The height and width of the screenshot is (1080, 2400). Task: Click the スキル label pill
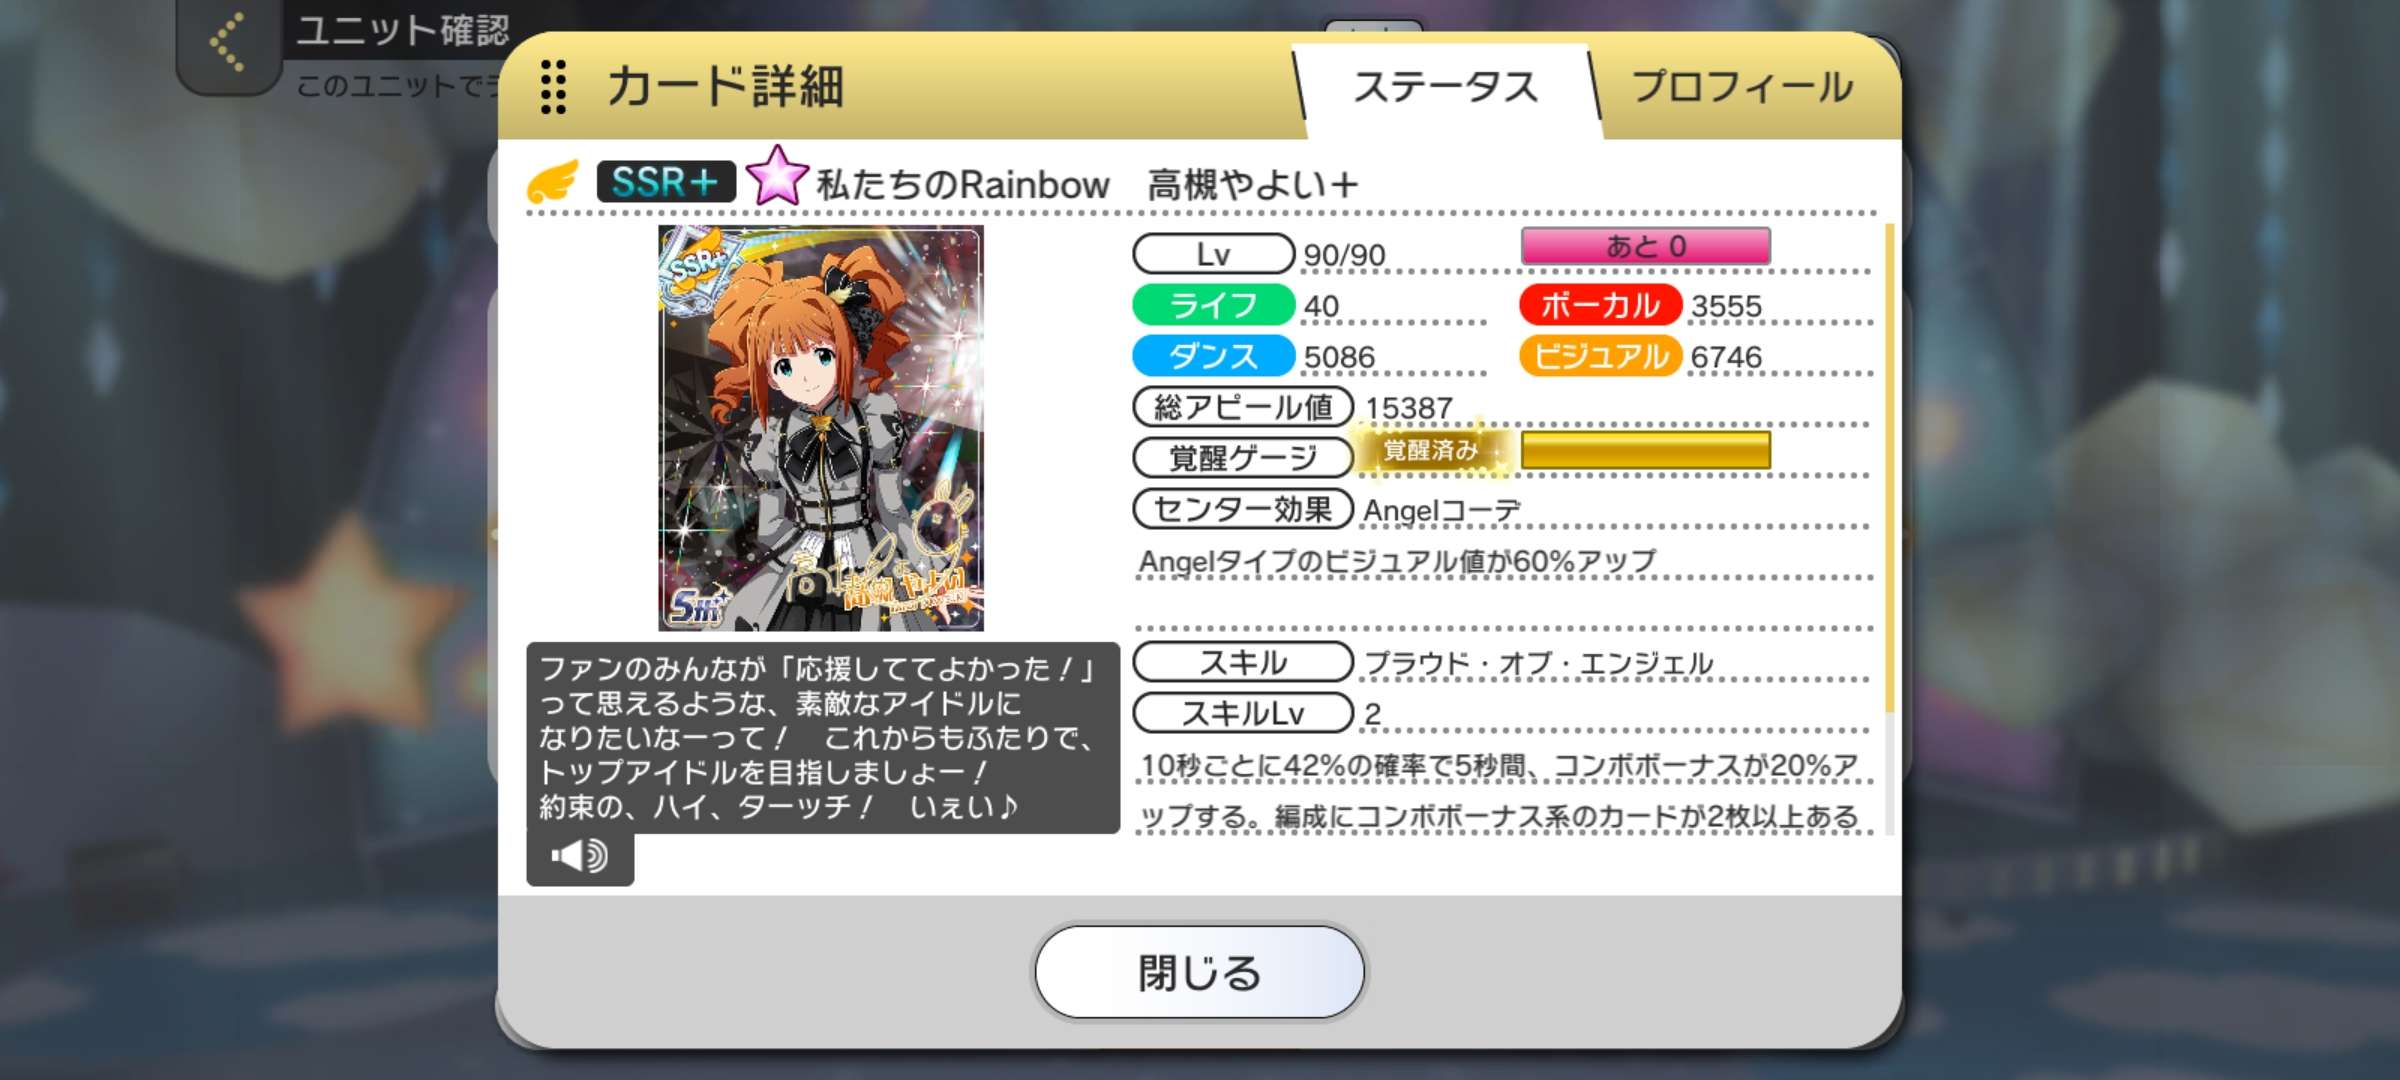point(1243,662)
